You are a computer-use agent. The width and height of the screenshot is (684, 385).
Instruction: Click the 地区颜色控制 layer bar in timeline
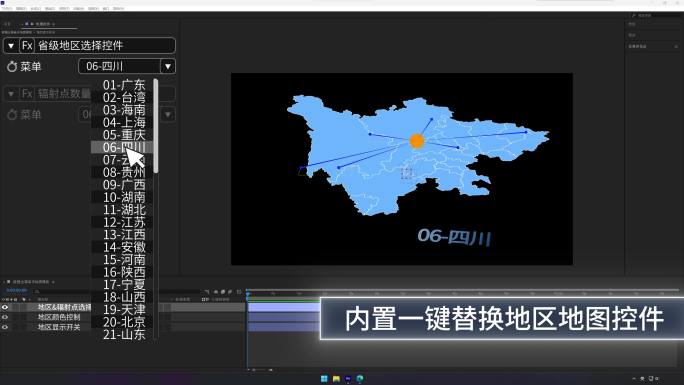(x=284, y=317)
